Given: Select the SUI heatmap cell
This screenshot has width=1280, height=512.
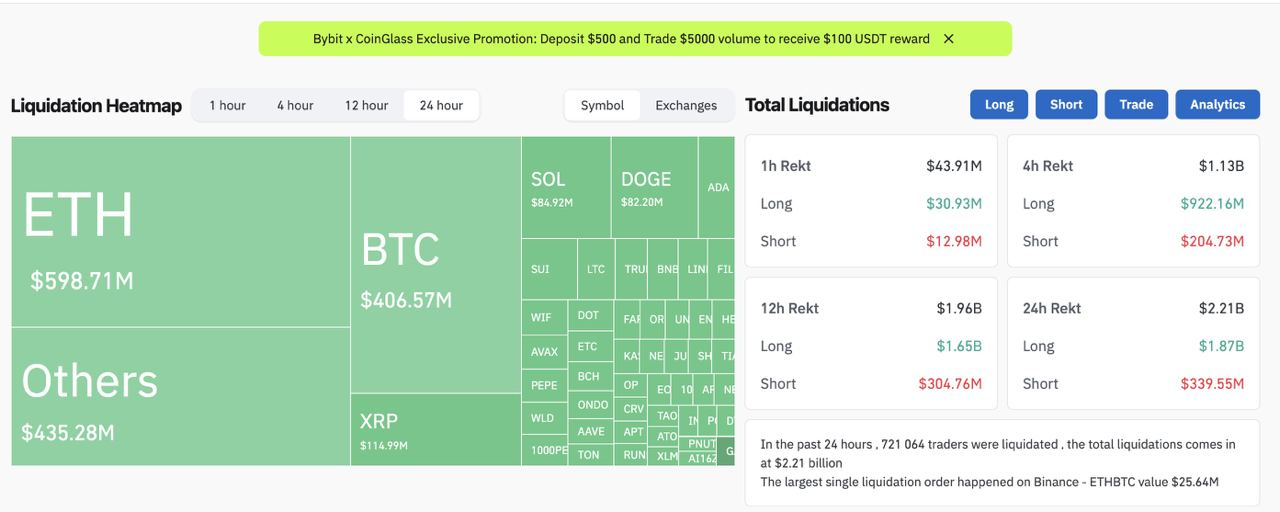Looking at the screenshot, I should point(548,269).
